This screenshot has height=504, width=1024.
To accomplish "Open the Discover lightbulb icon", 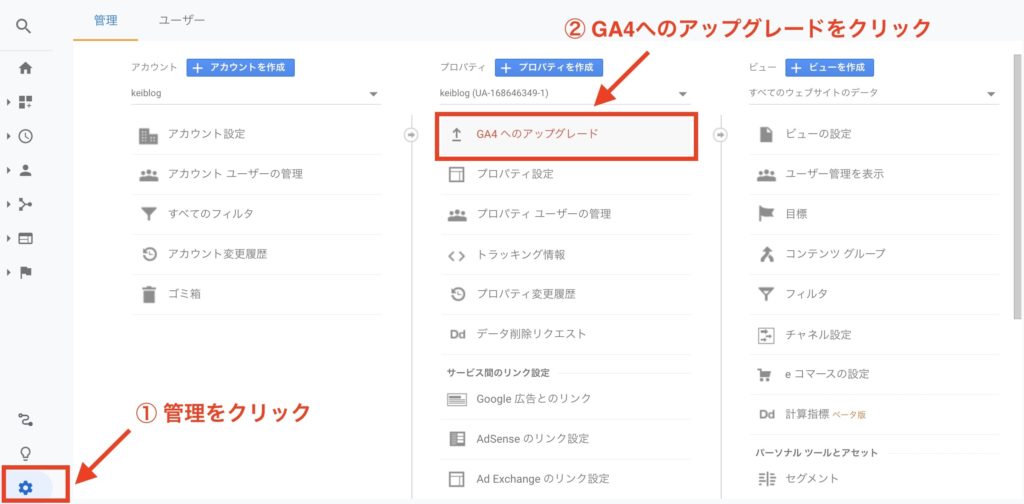I will 25,453.
